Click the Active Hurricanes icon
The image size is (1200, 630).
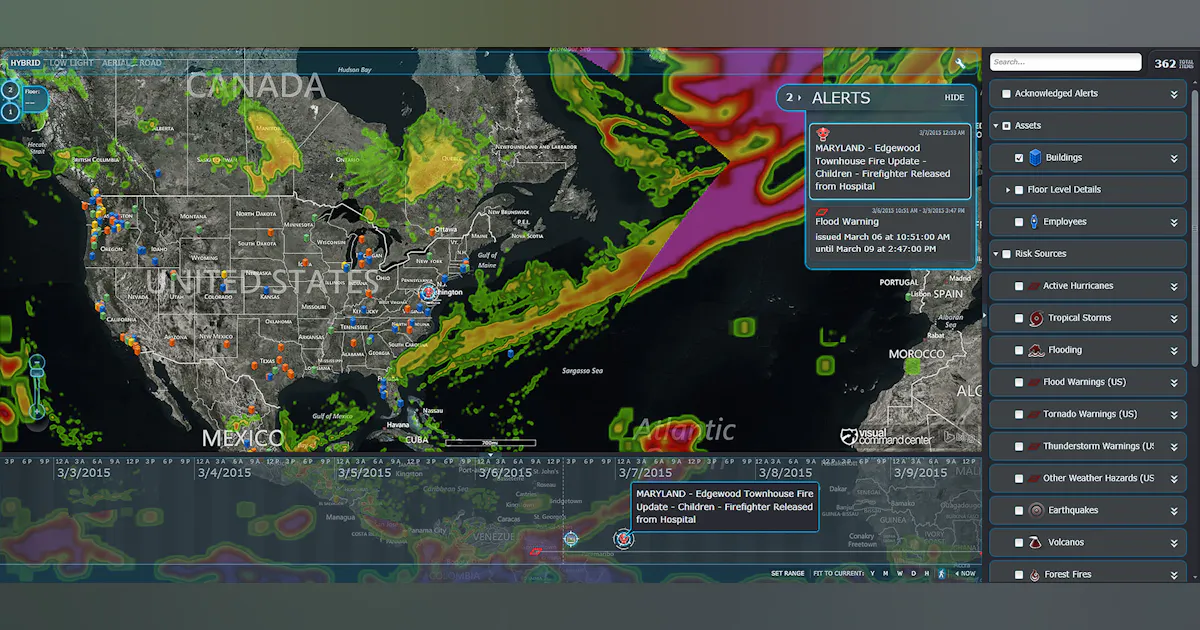click(1034, 286)
